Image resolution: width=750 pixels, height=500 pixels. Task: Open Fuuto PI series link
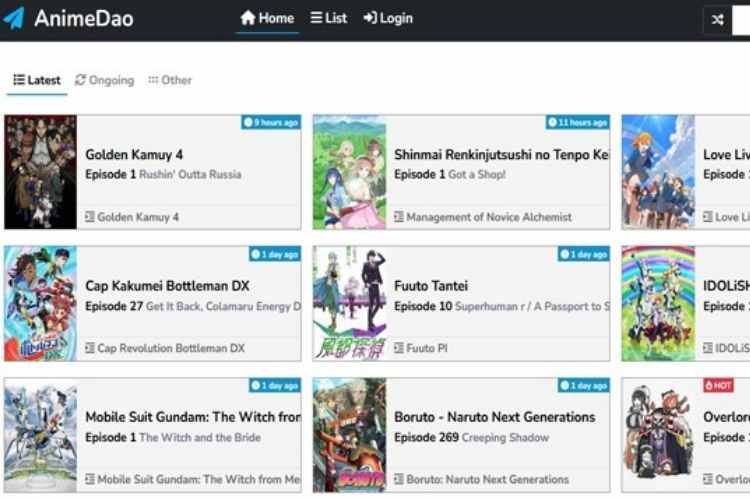point(427,348)
